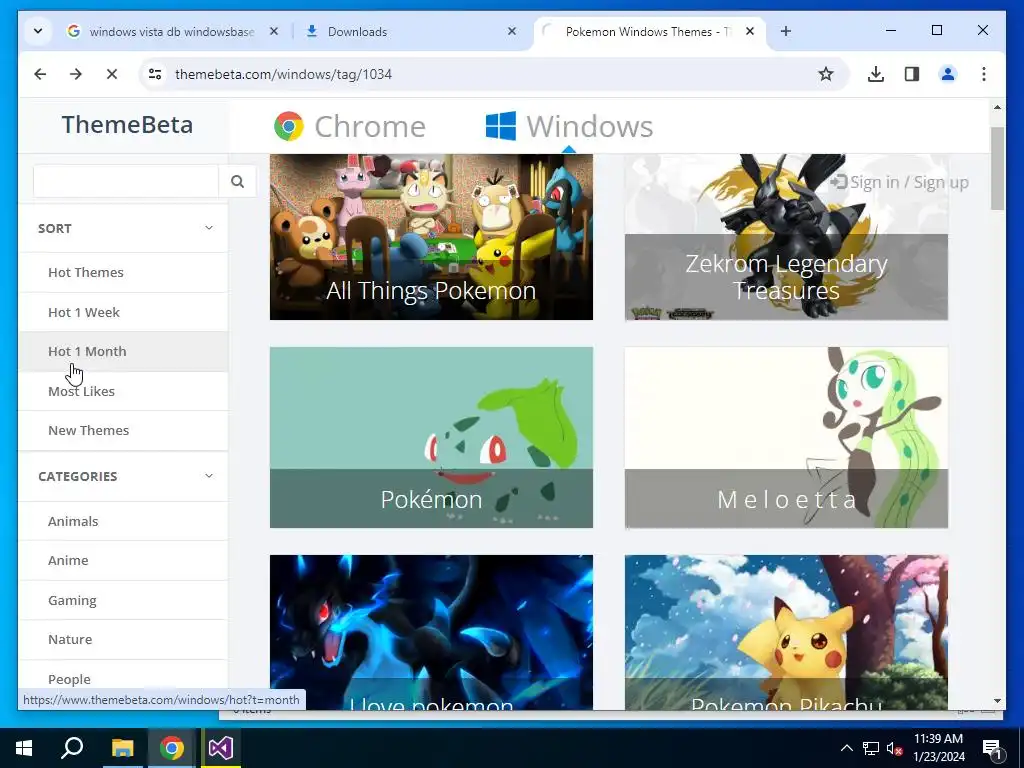This screenshot has width=1024, height=768.
Task: Open Chrome downloads icon in toolbar
Action: (x=876, y=74)
